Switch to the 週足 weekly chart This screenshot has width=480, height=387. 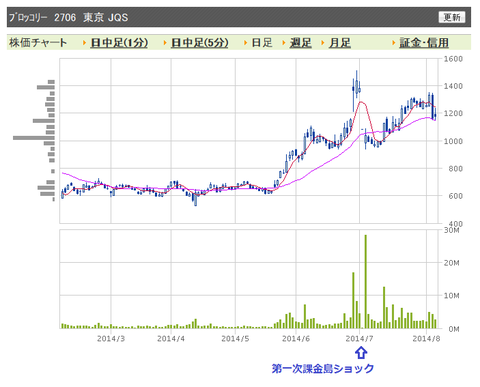[x=300, y=43]
